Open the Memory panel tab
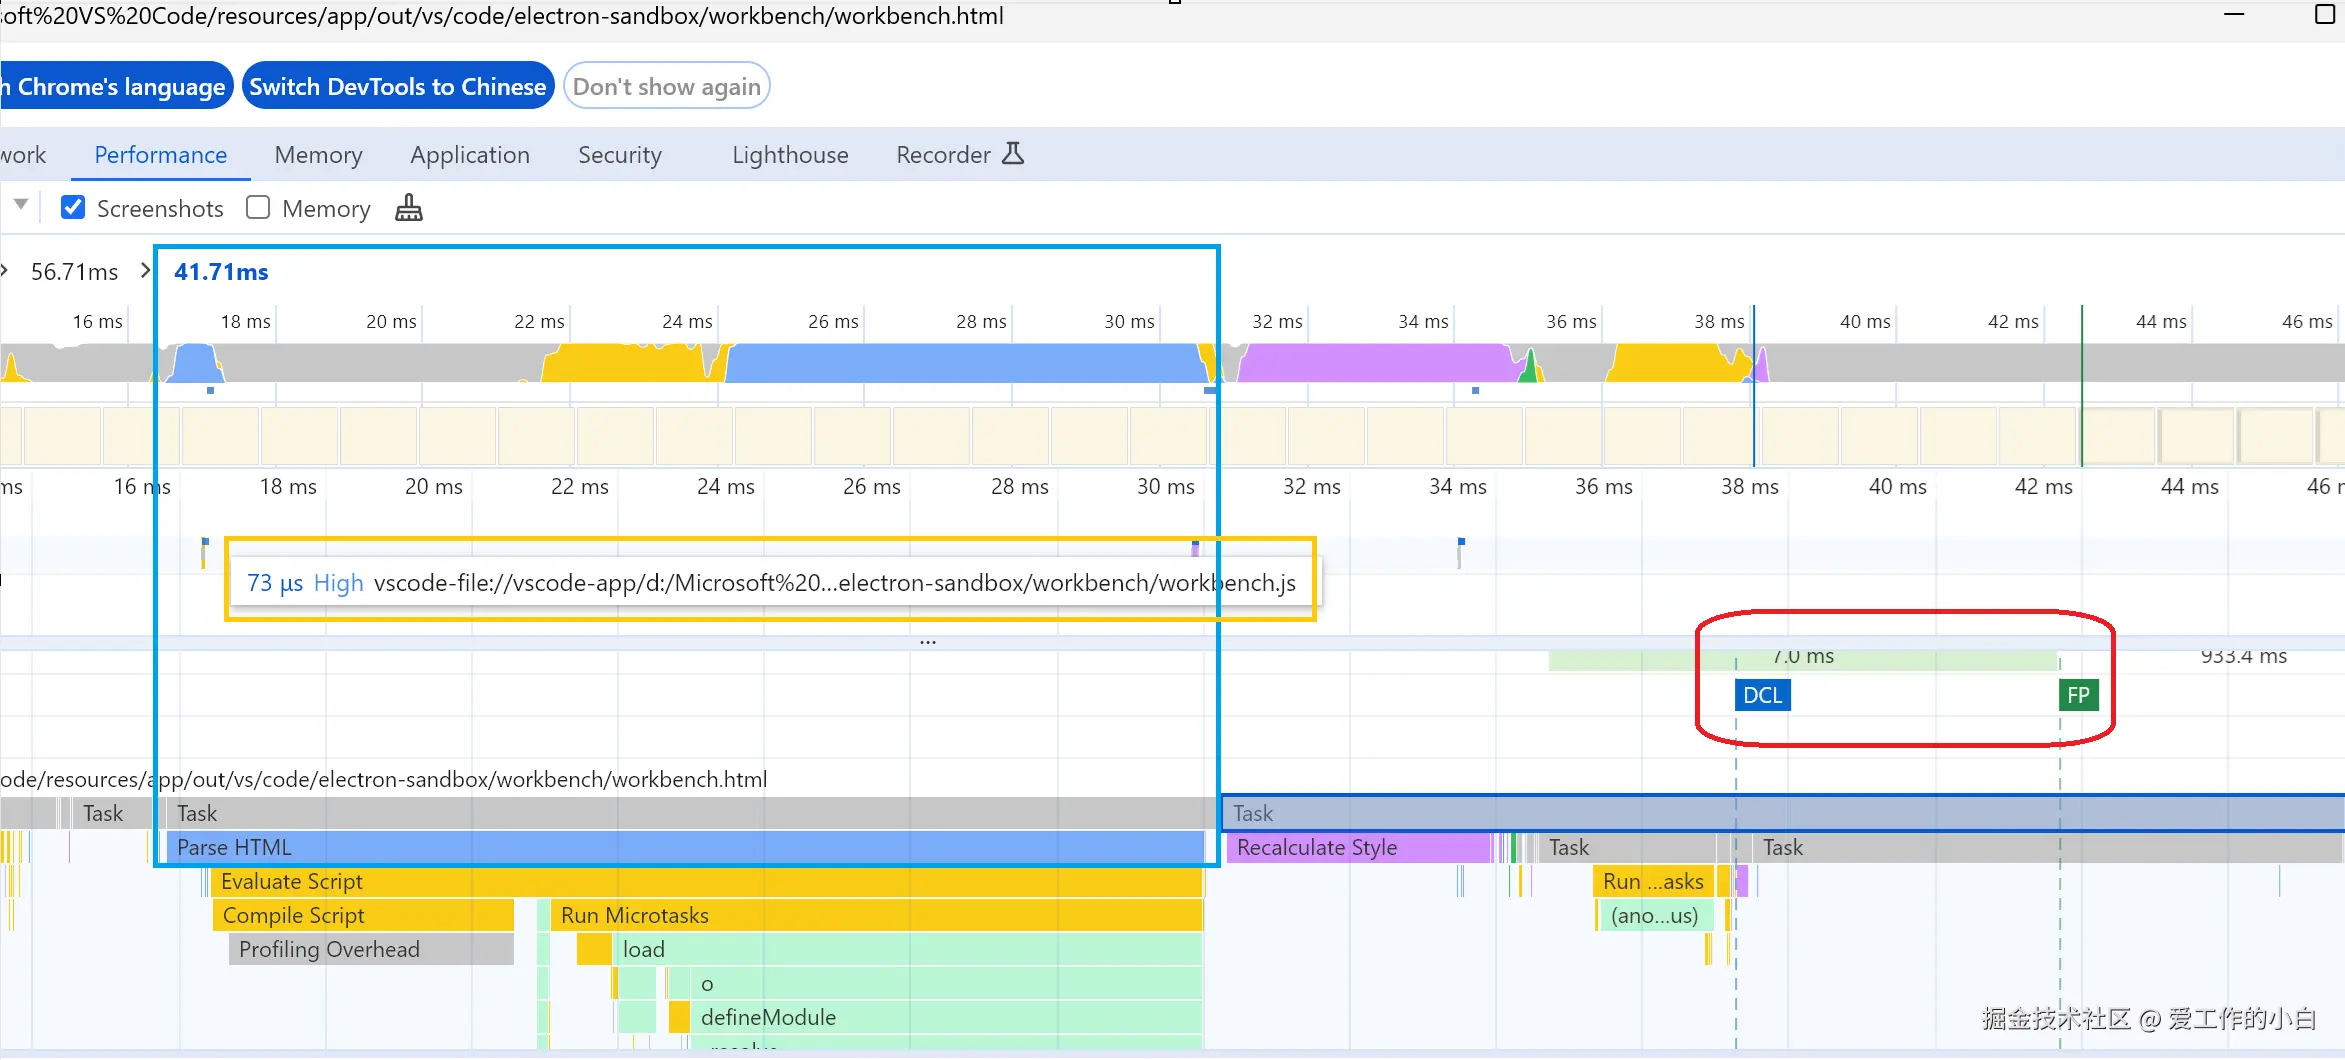Viewport: 2345px width, 1060px height. click(x=318, y=155)
